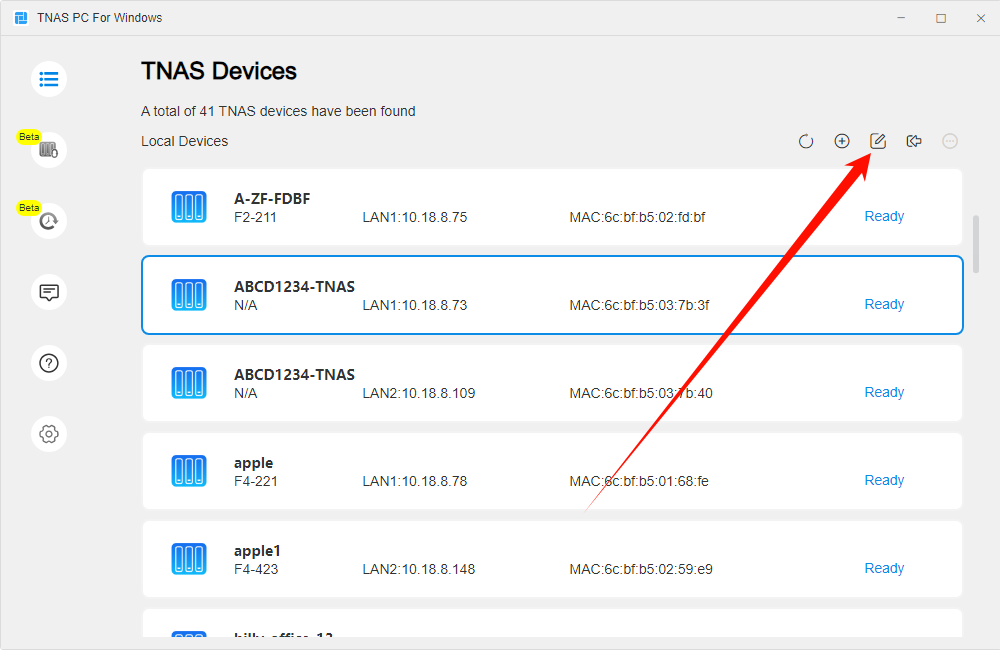Click the F4-221 model label
Screen dimensions: 1000x650
tap(256, 481)
